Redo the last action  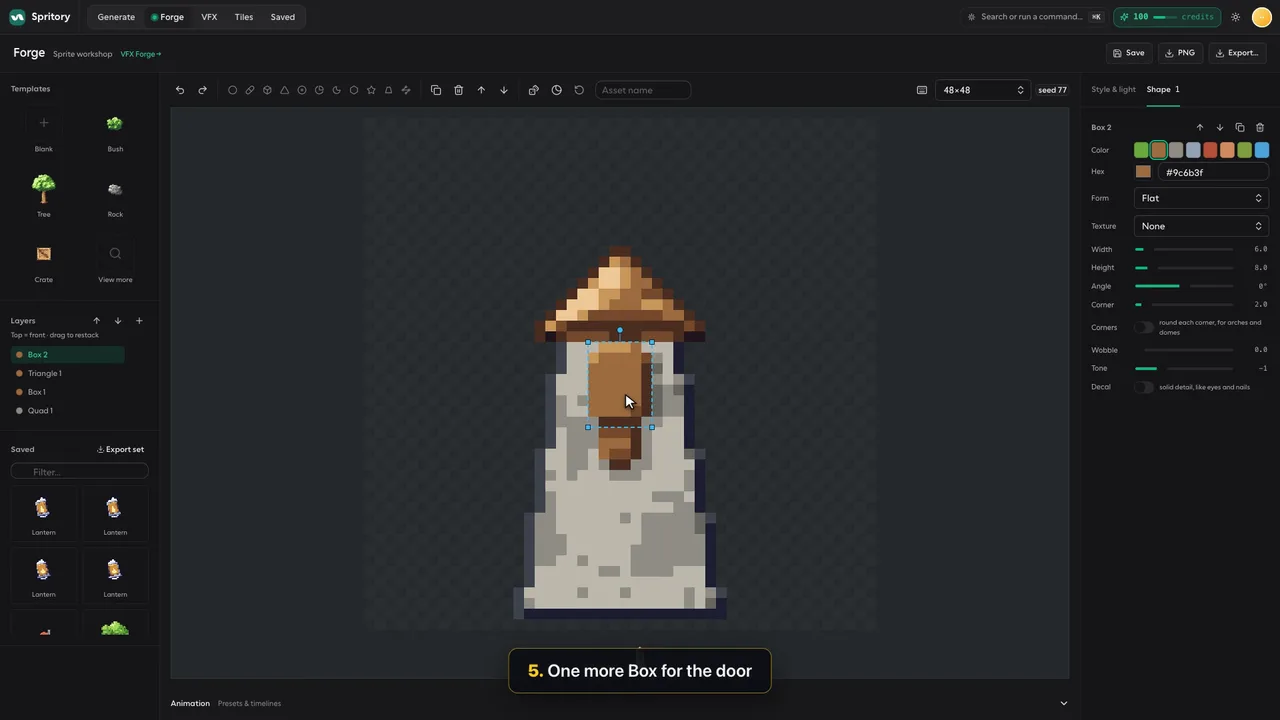pos(203,90)
